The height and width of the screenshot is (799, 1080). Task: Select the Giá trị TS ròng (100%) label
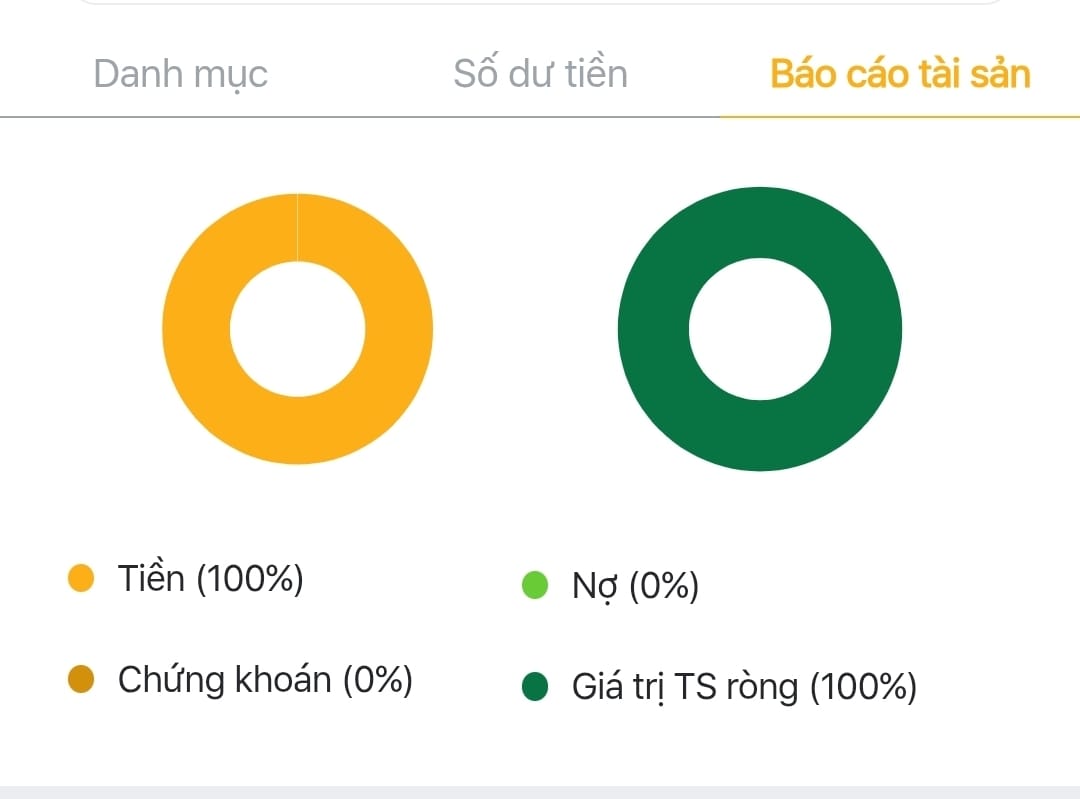744,688
